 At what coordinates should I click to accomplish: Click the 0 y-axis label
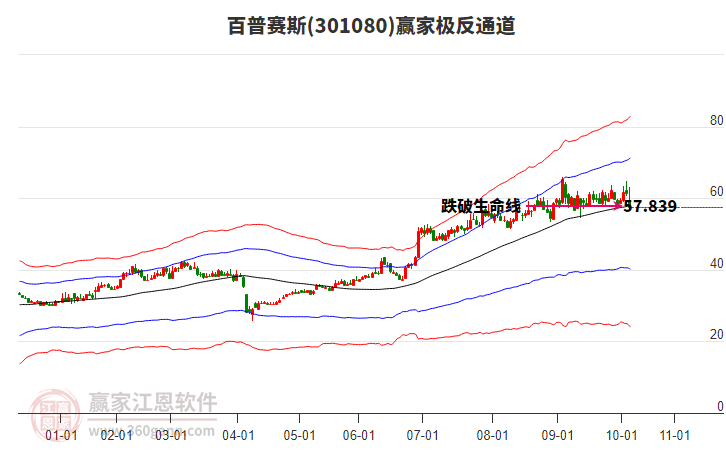(x=720, y=406)
